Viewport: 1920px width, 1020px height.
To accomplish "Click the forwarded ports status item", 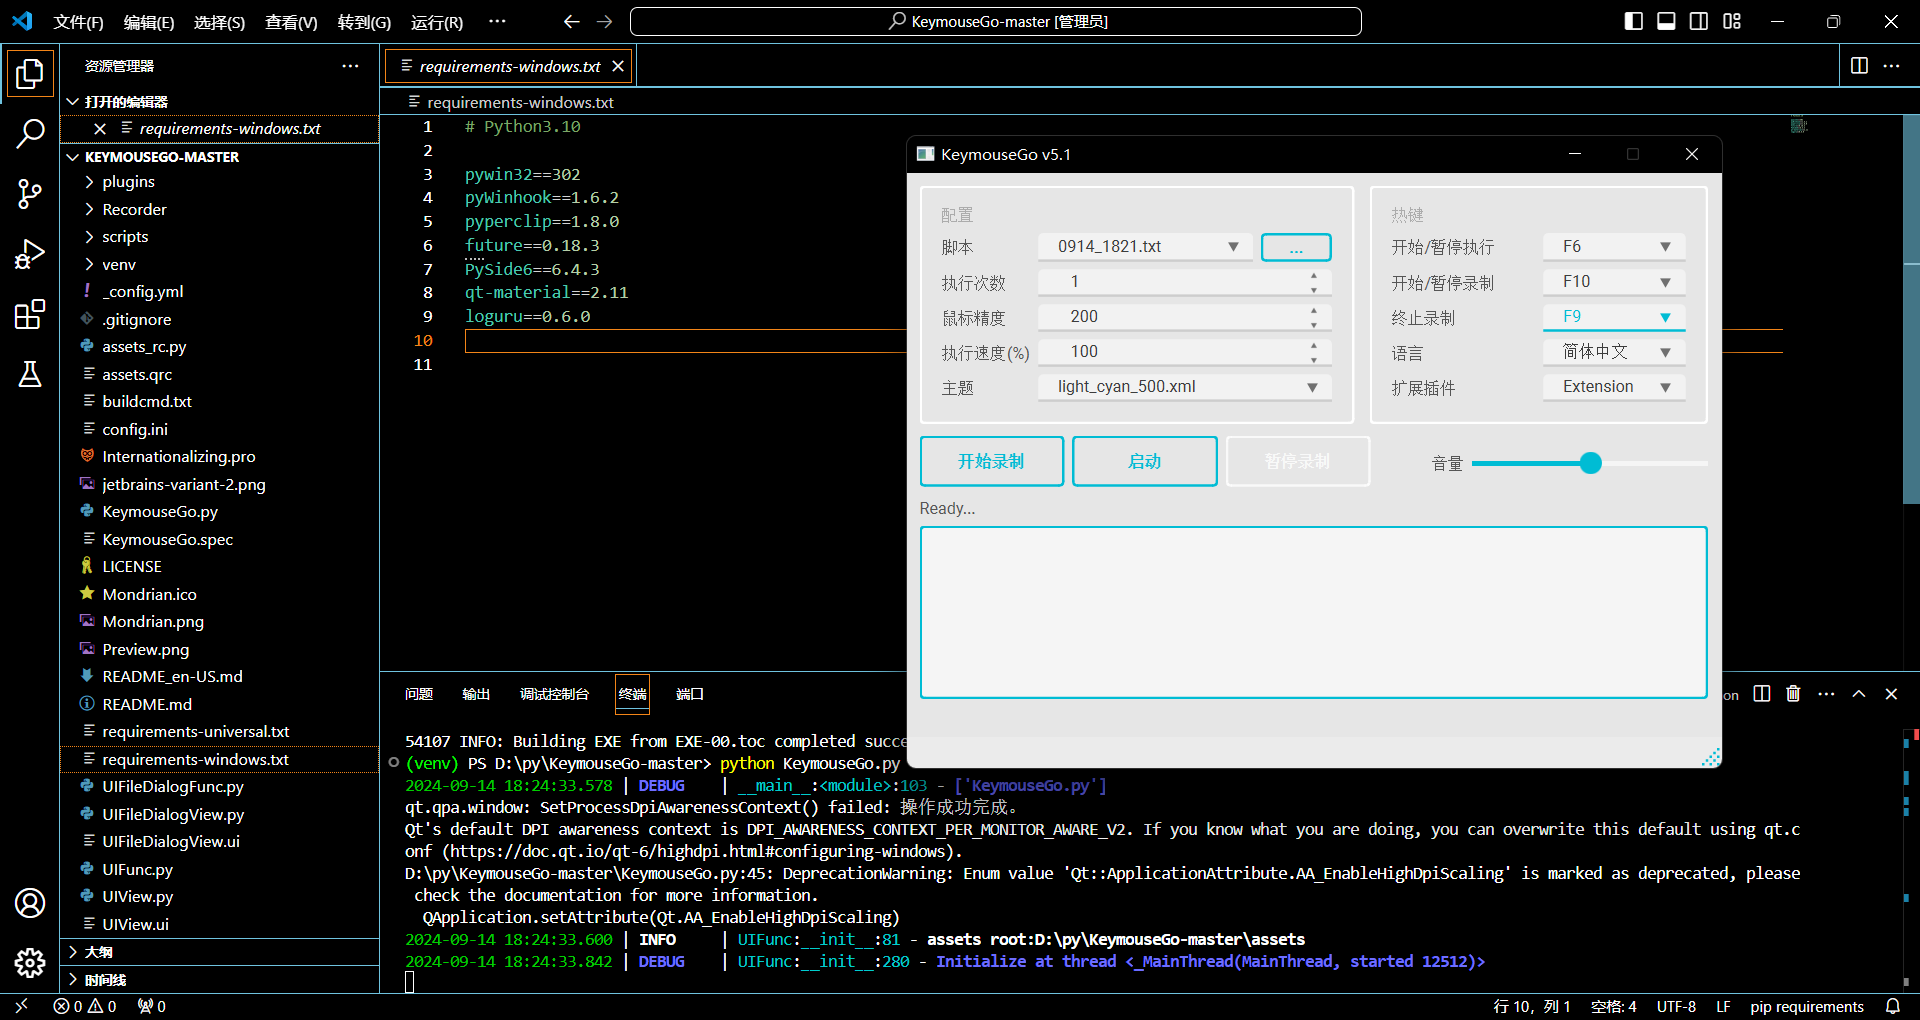I will [x=152, y=1006].
